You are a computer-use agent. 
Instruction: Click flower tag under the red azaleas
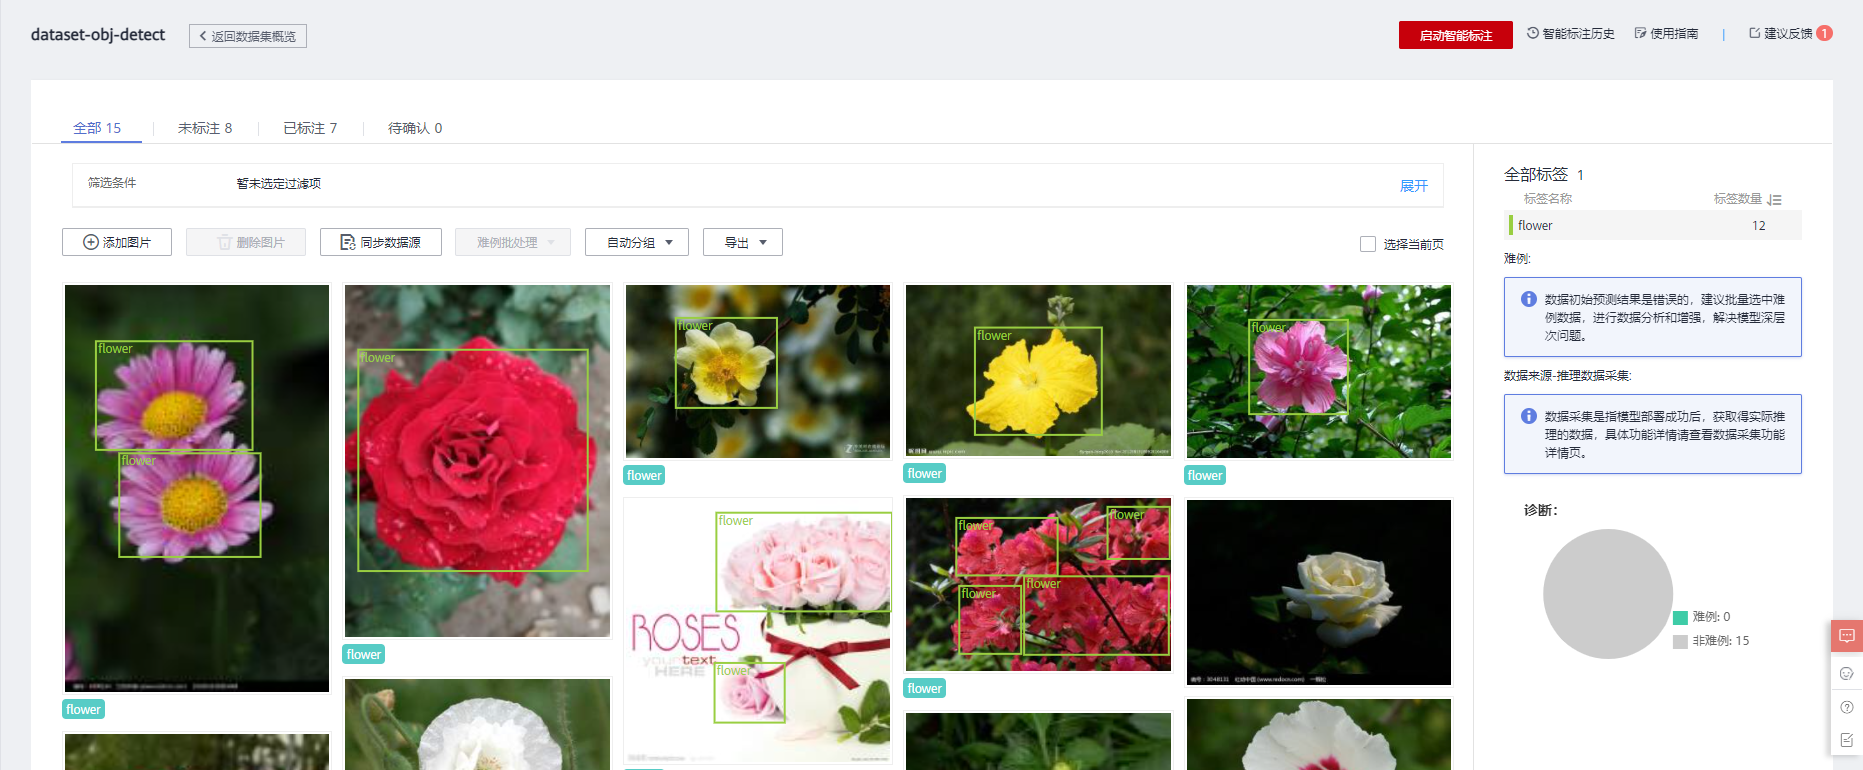[925, 688]
